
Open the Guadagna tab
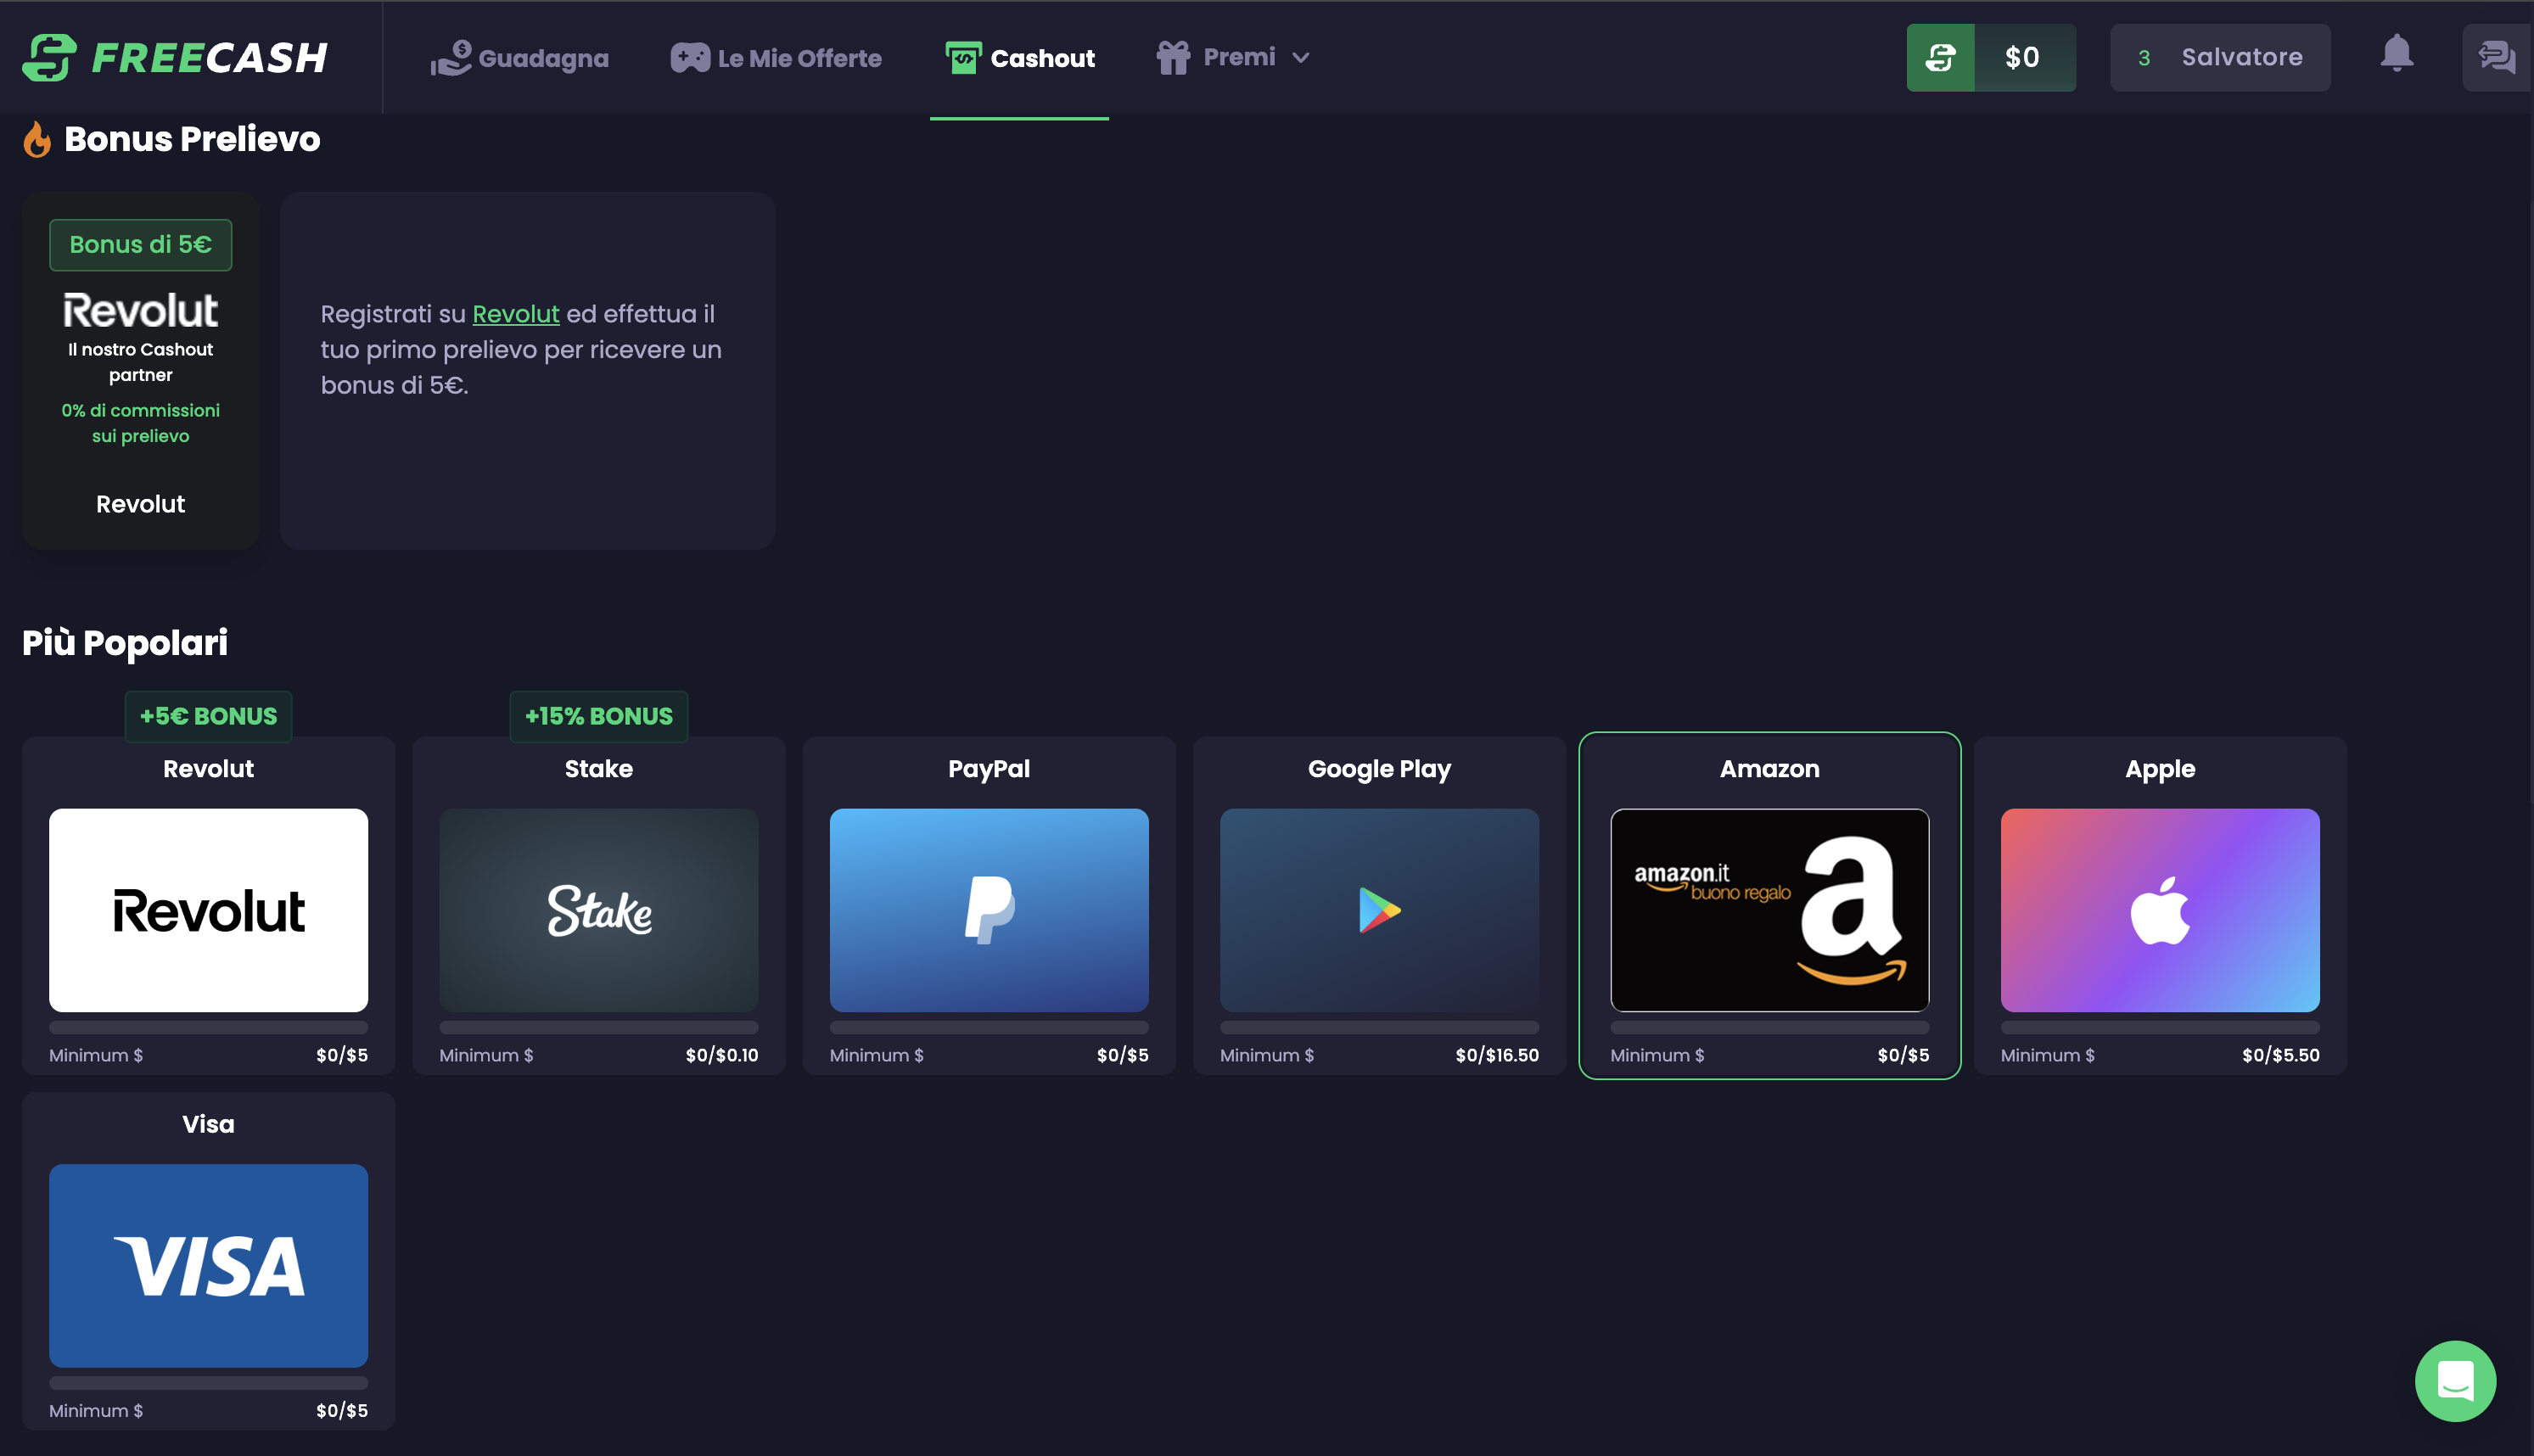(519, 58)
